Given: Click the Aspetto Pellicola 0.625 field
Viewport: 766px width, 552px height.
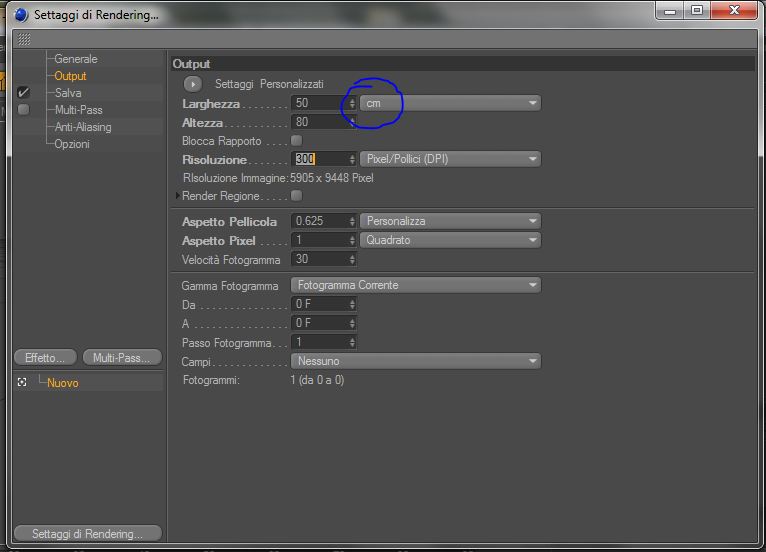Looking at the screenshot, I should click(x=319, y=221).
